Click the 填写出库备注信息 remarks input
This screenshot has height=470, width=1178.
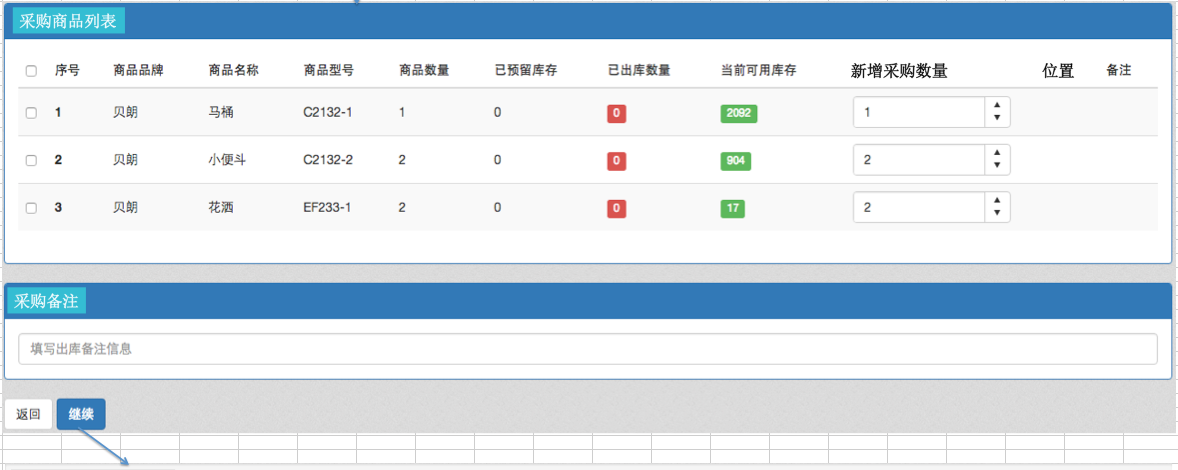click(x=587, y=349)
